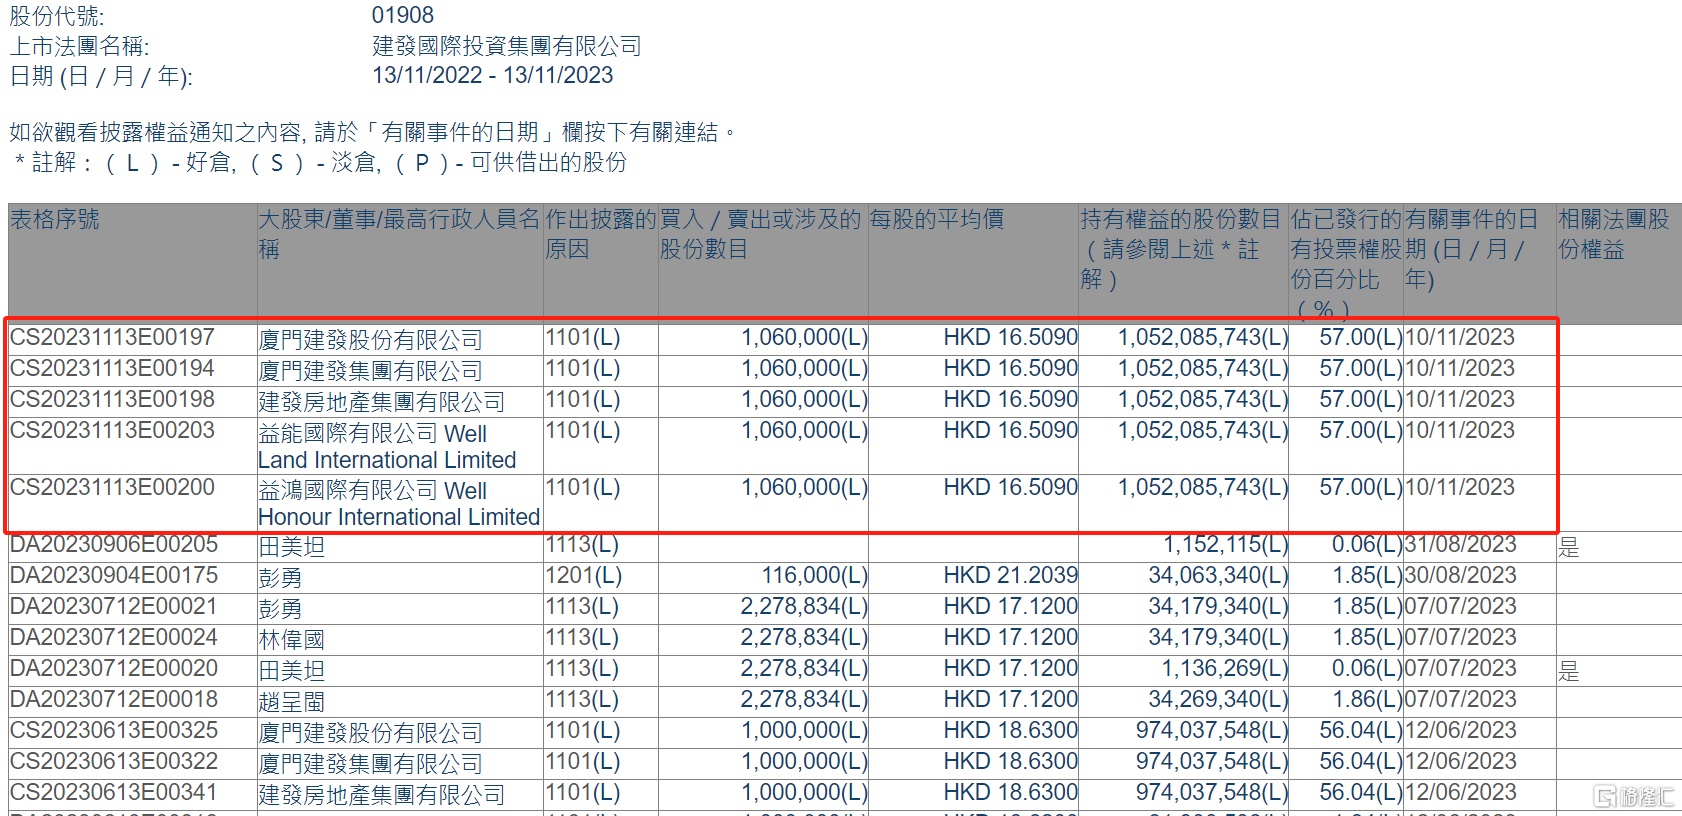The width and height of the screenshot is (1682, 816).
Task: Open the 林偉國 shareholder link
Action: (x=291, y=640)
